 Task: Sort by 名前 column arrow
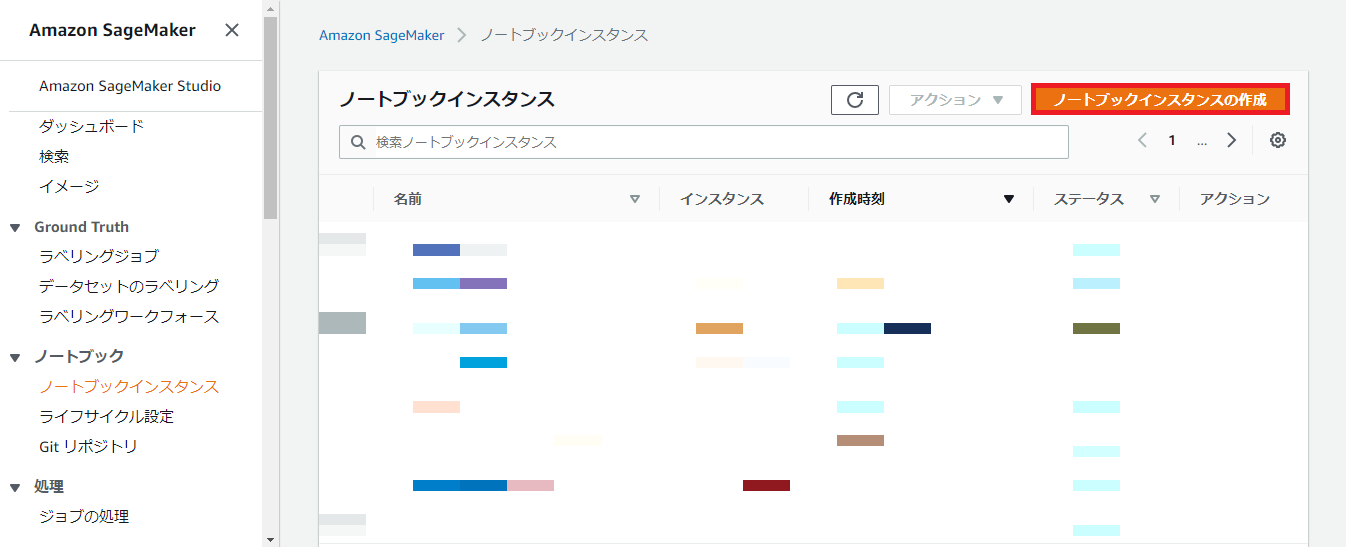[x=634, y=199]
